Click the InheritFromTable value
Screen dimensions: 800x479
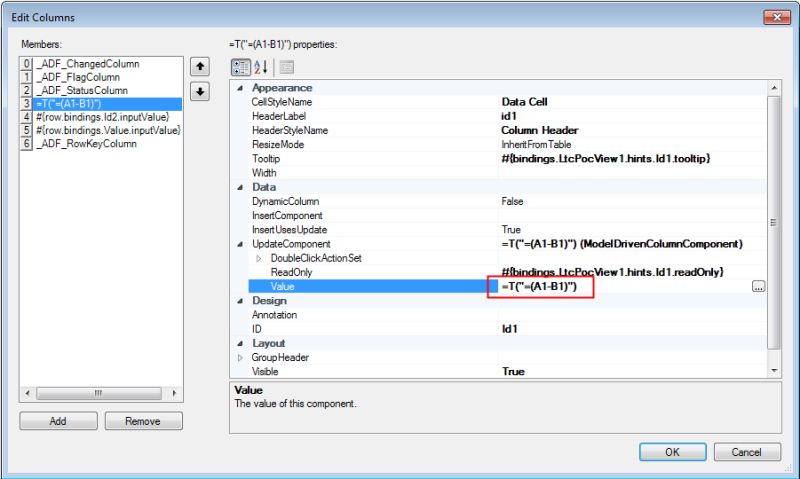click(536, 145)
